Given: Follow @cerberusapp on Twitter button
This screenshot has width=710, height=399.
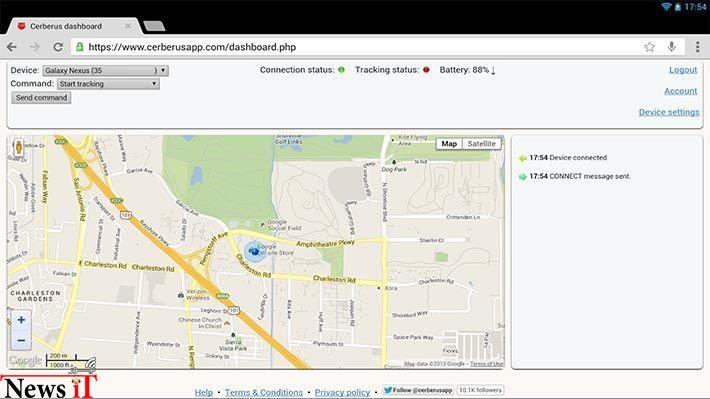Looking at the screenshot, I should [x=417, y=390].
